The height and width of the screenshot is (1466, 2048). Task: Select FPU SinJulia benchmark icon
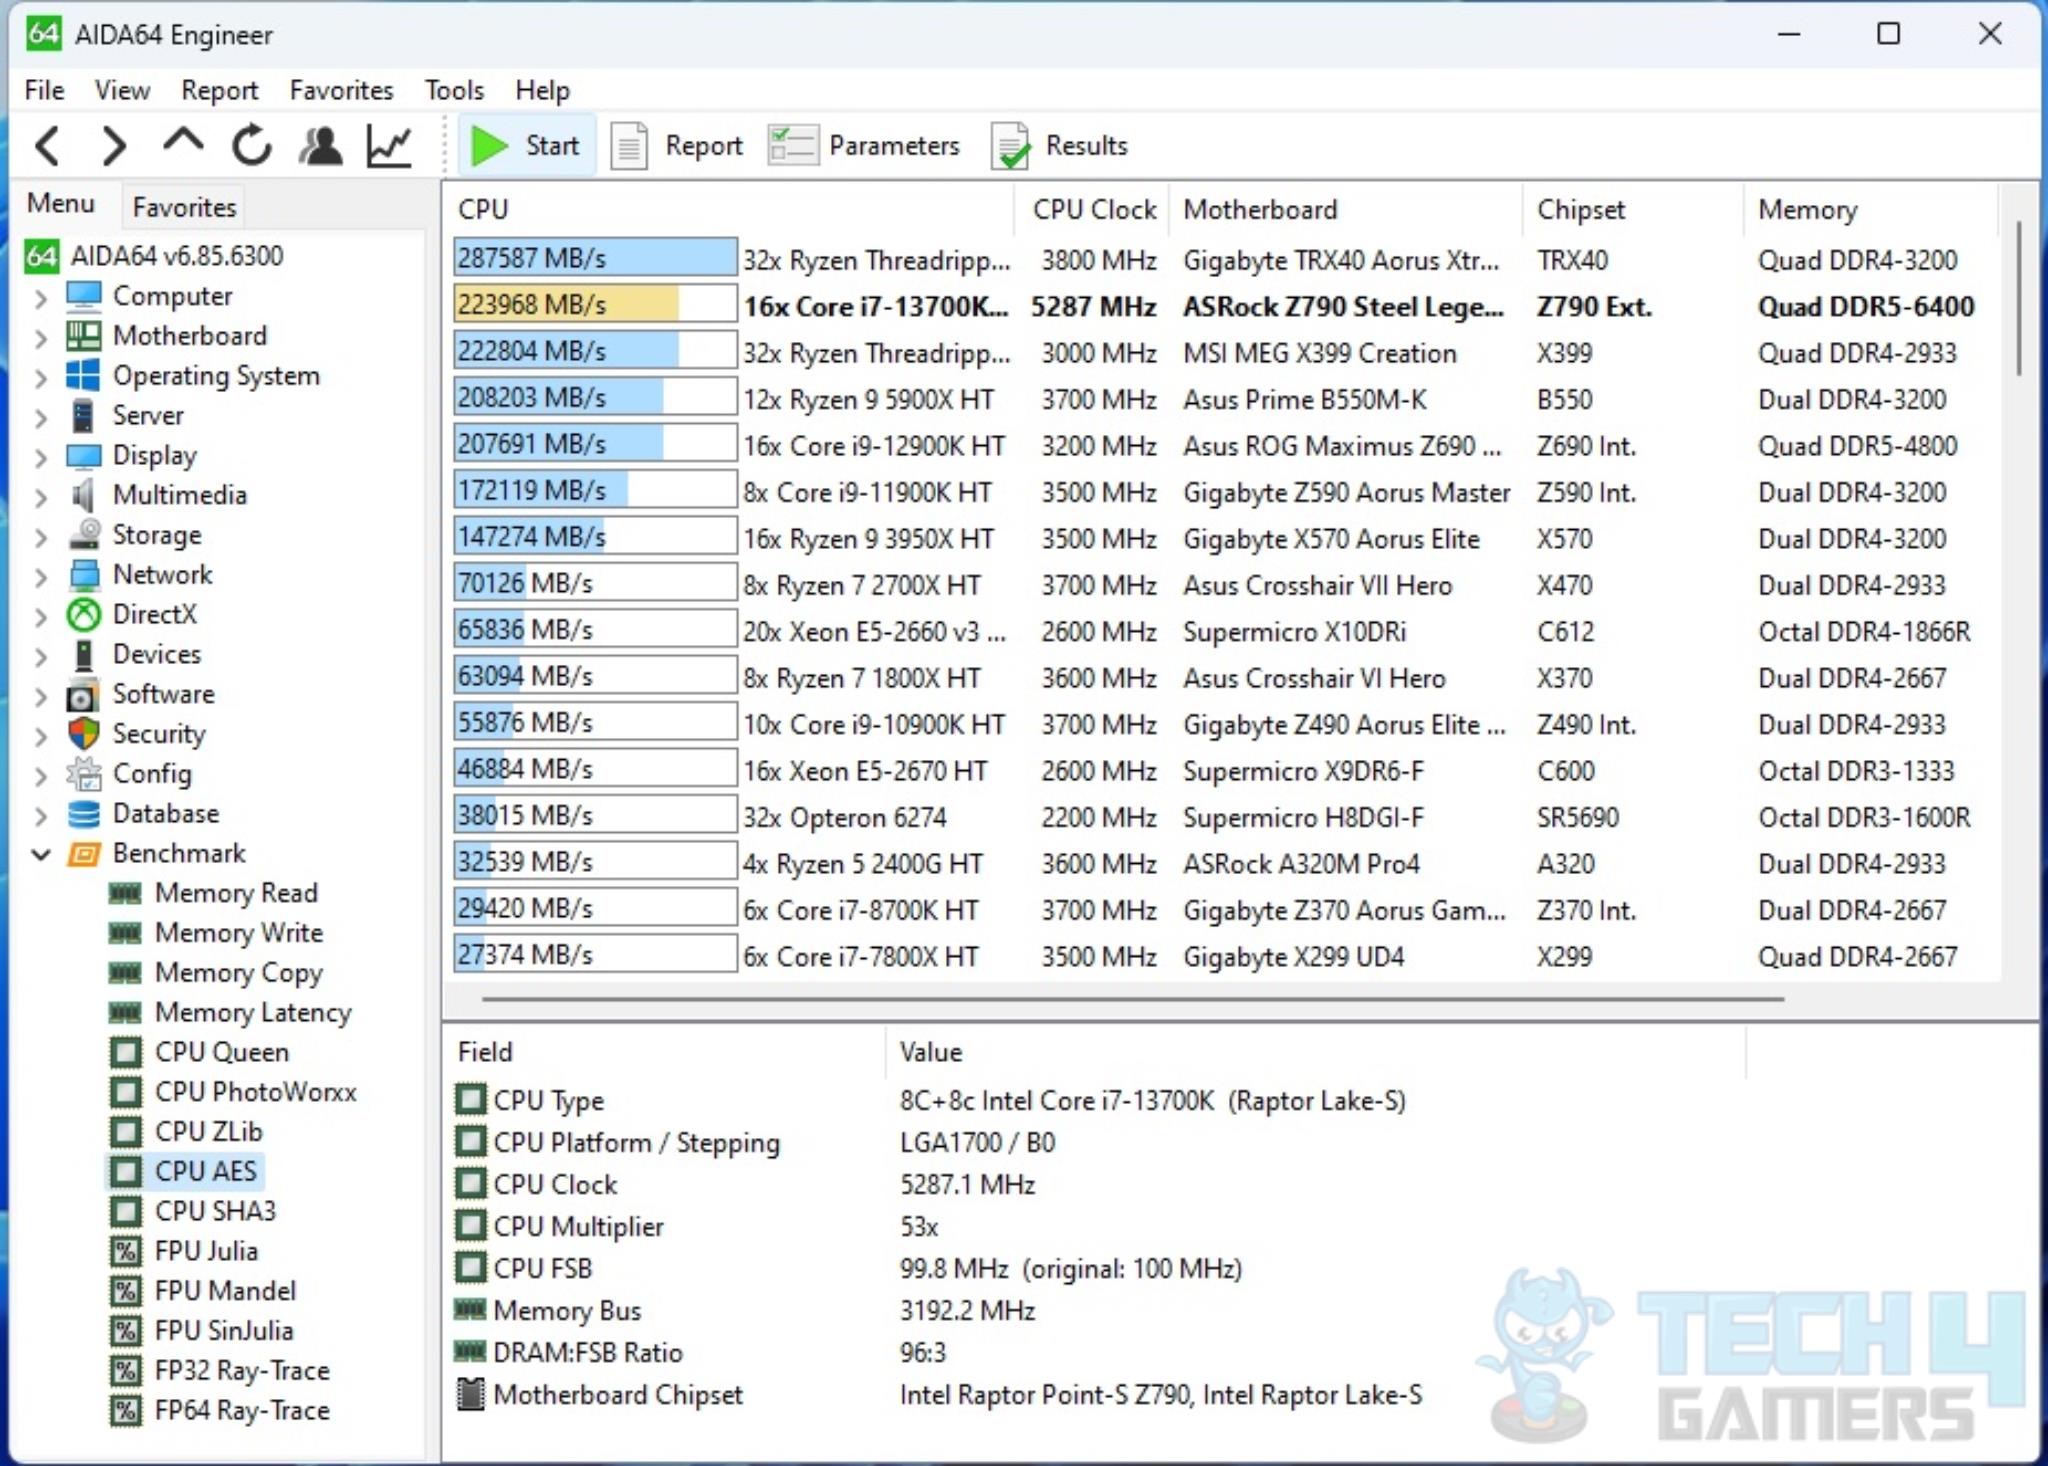125,1331
